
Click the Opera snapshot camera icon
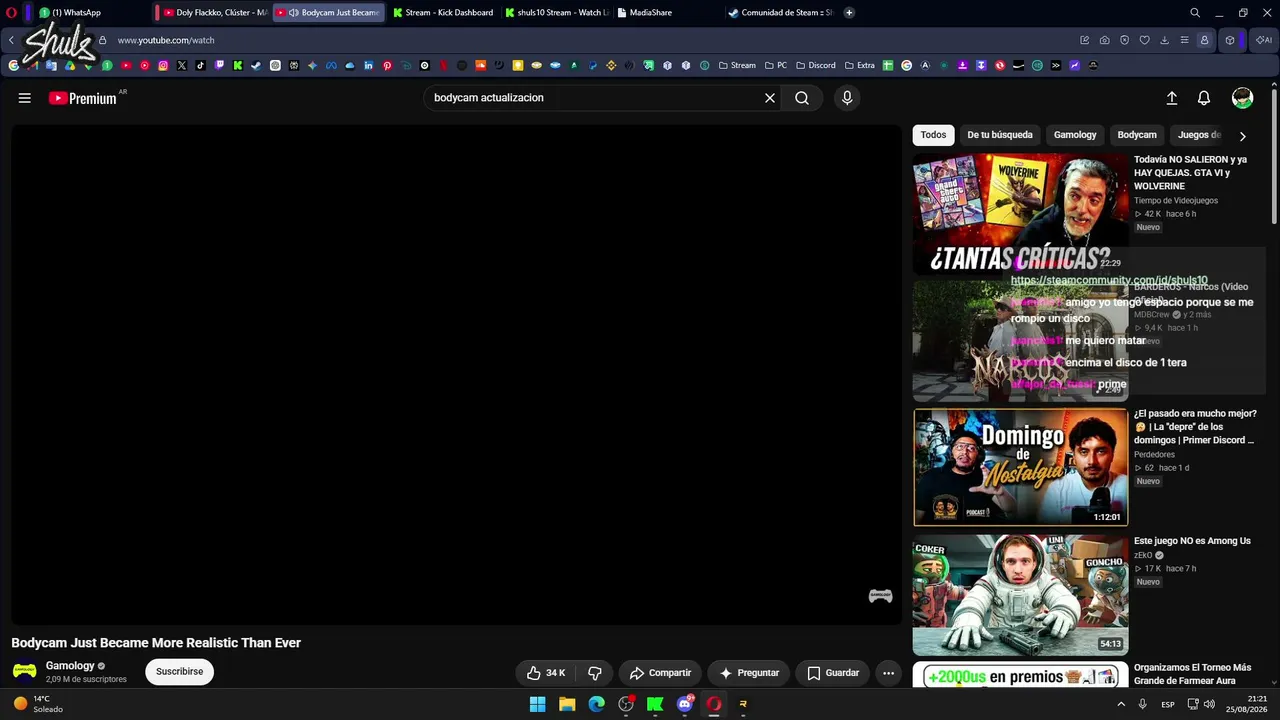1104,40
